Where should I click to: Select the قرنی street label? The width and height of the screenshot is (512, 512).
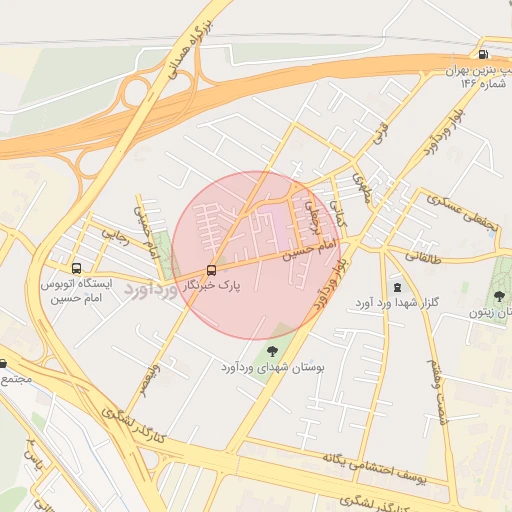(x=380, y=134)
